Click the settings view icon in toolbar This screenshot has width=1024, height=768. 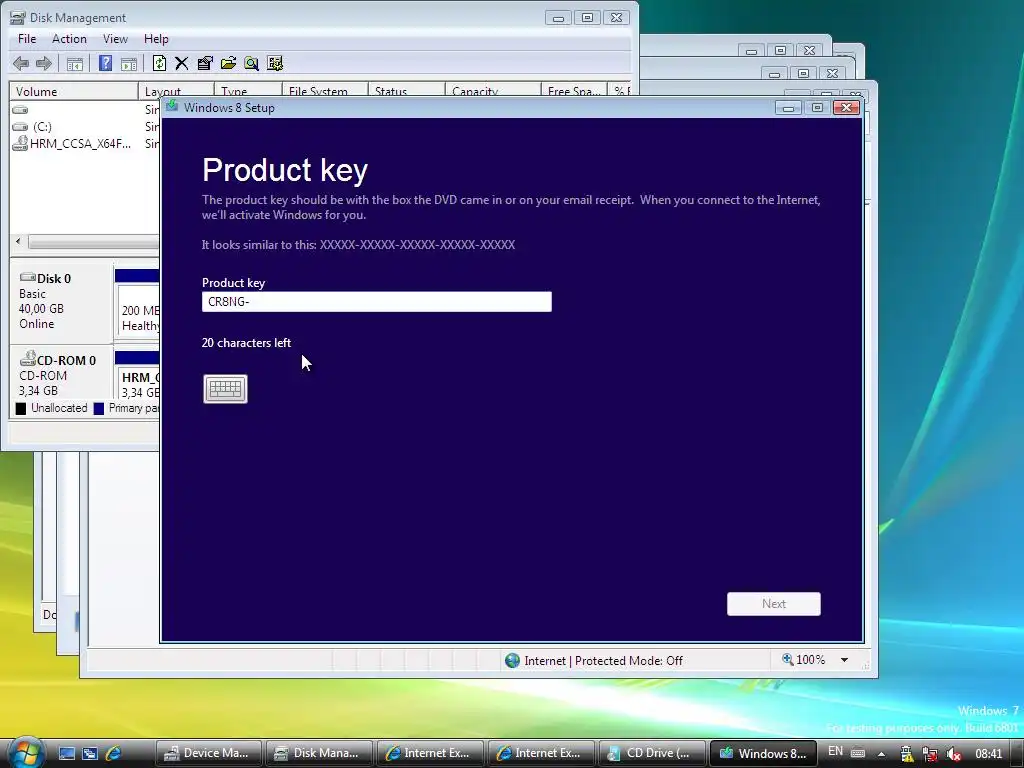click(275, 63)
